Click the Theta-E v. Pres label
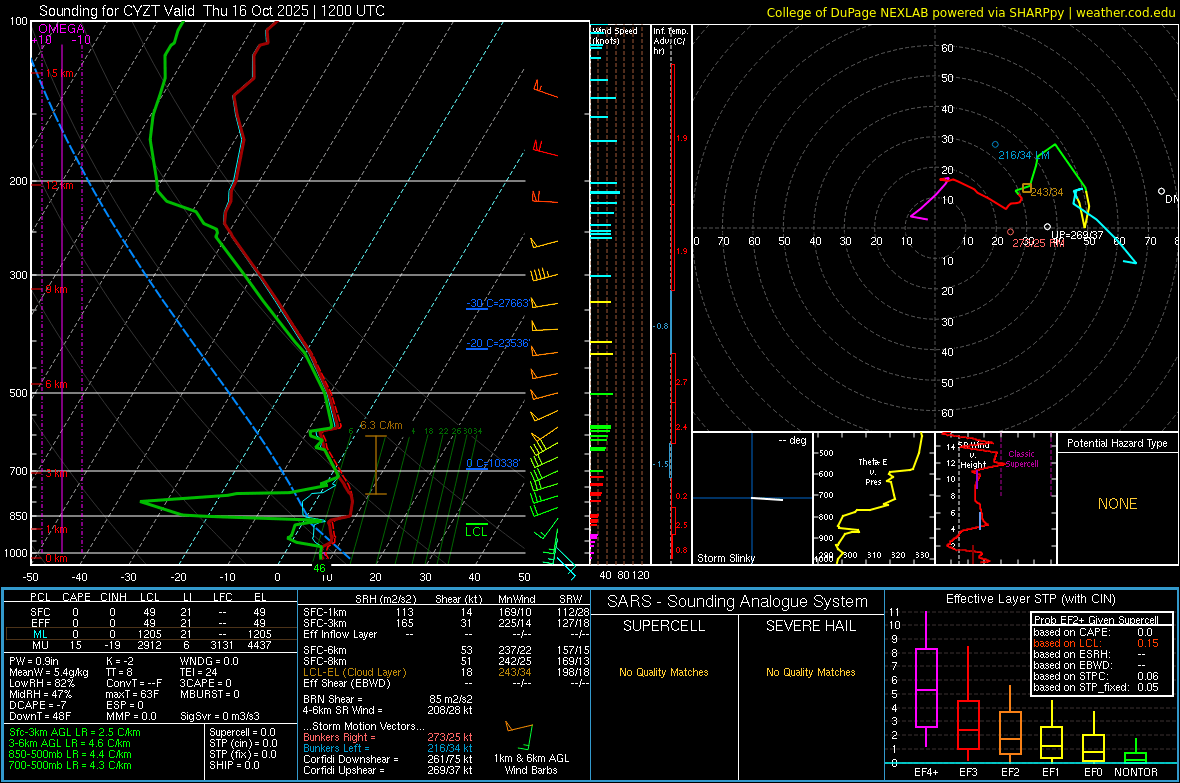The height and width of the screenshot is (783, 1180). (872, 472)
